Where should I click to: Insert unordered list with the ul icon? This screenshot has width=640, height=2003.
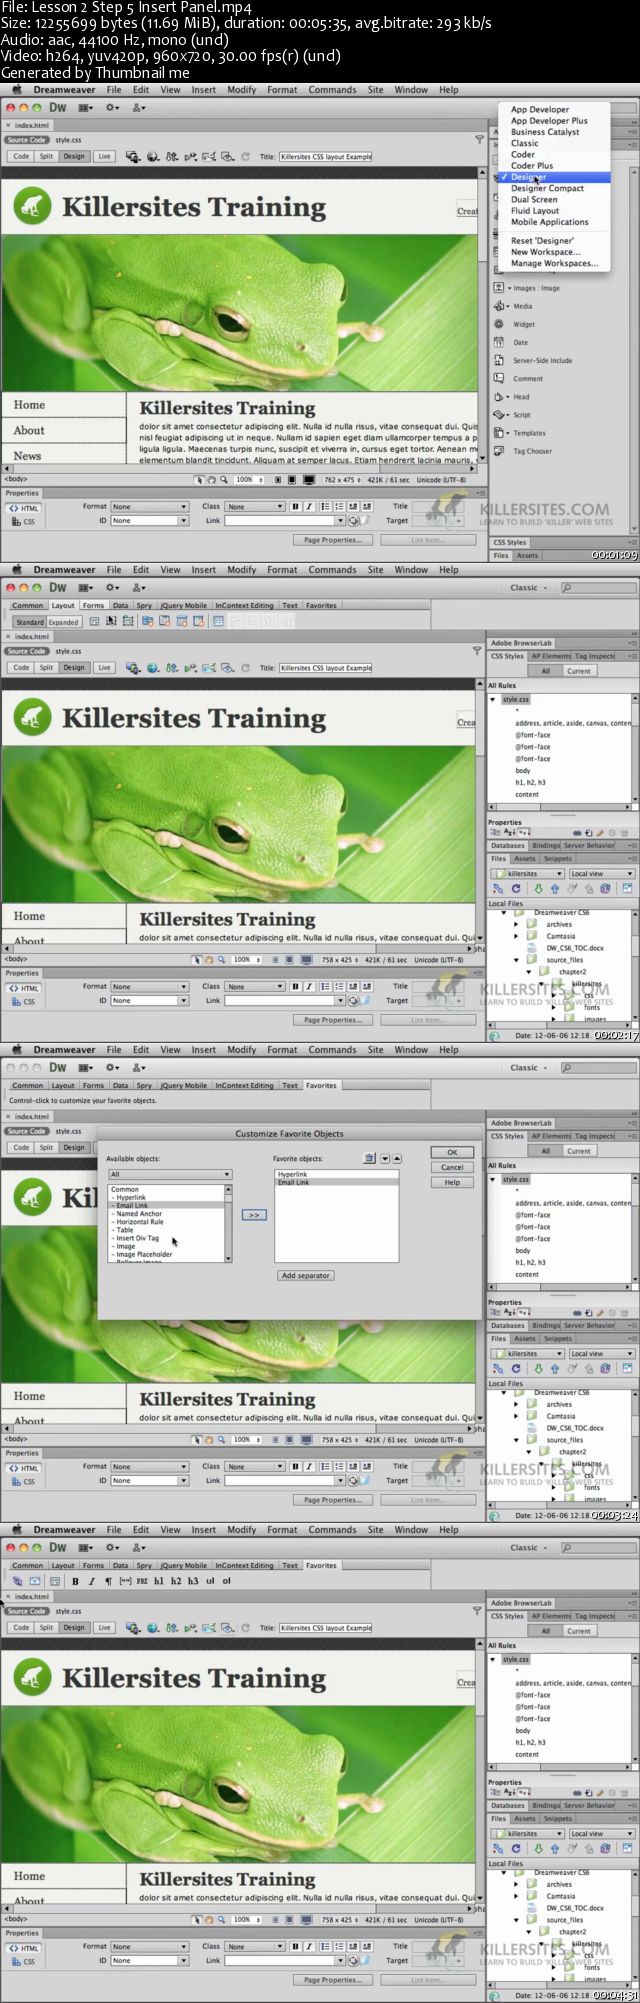click(210, 1581)
